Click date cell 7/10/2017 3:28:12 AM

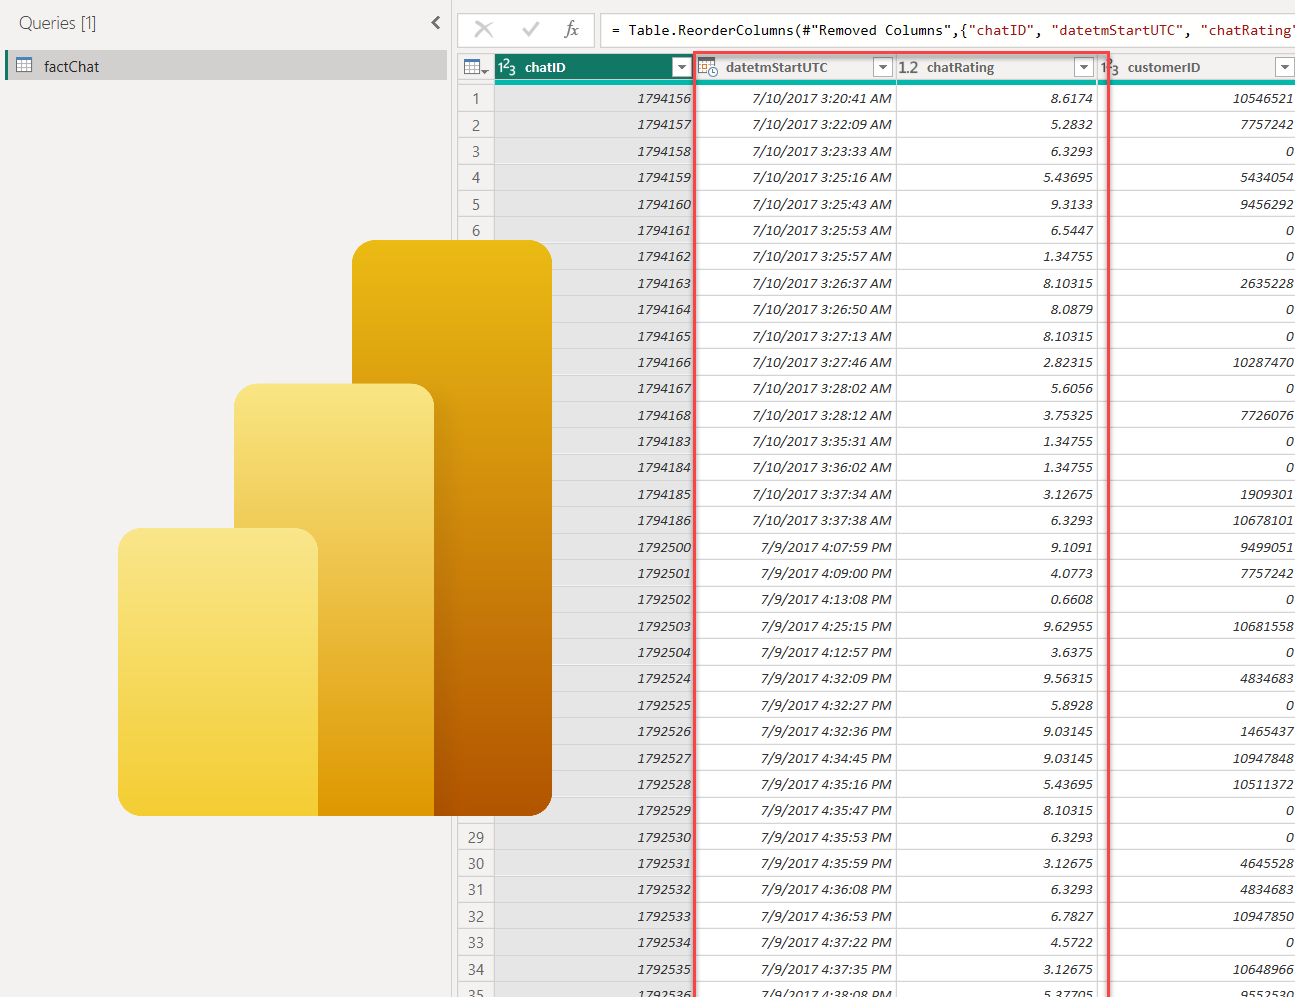click(x=796, y=415)
